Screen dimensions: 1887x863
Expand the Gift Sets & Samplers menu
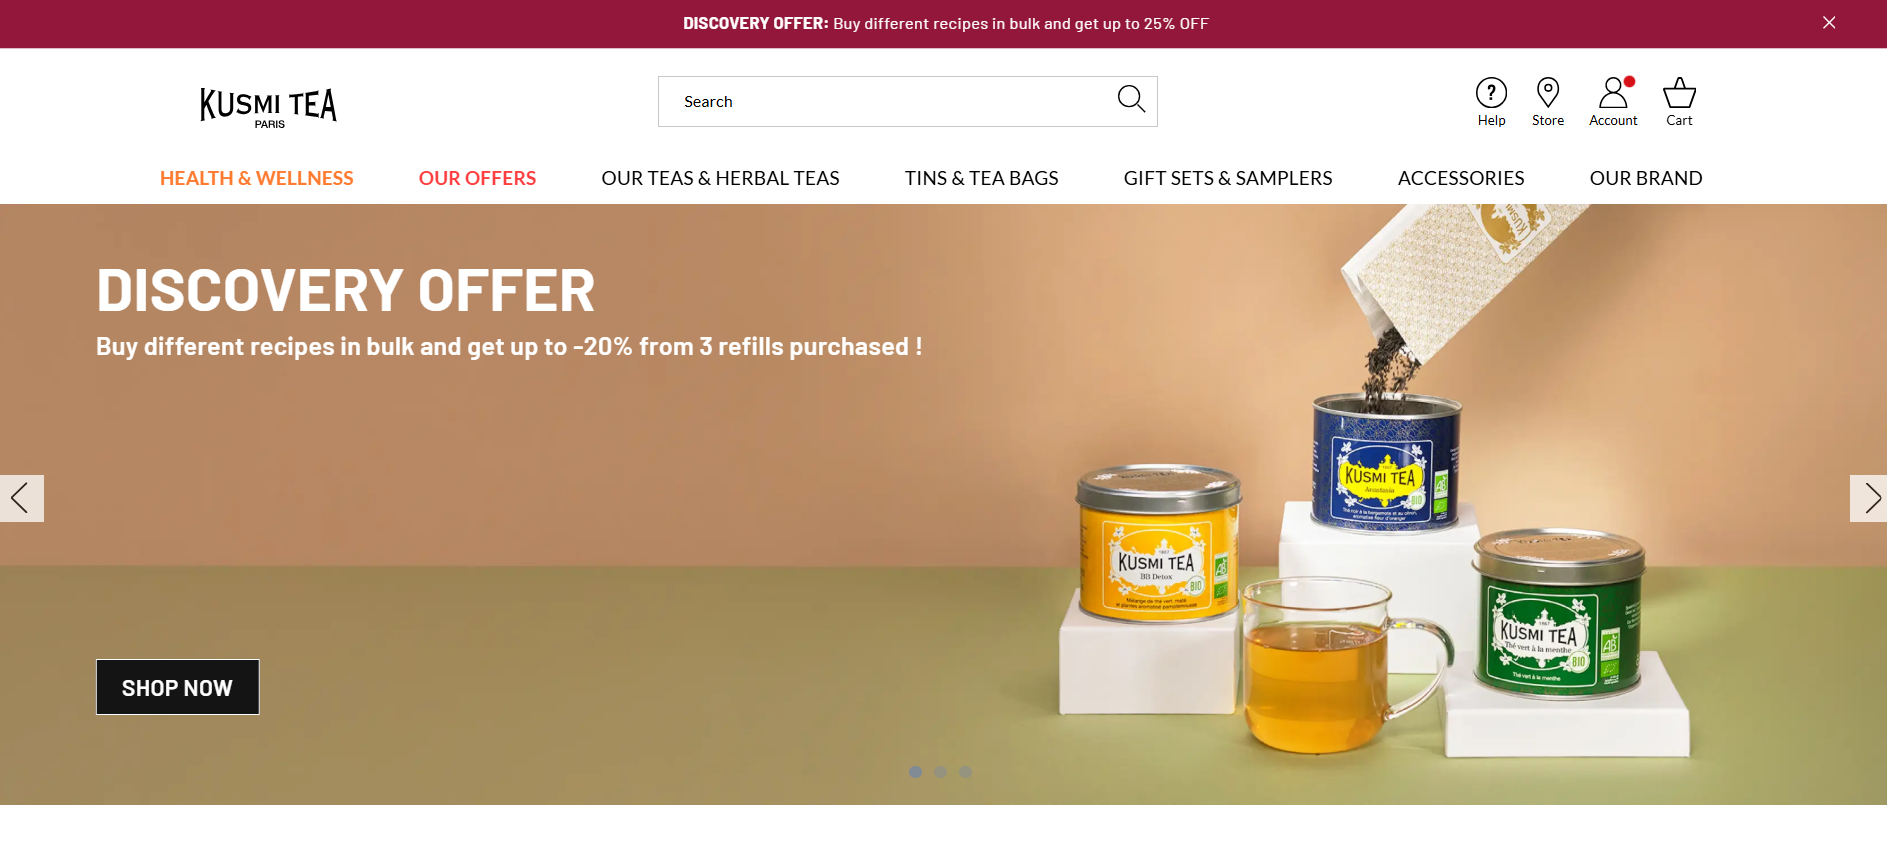click(1228, 178)
